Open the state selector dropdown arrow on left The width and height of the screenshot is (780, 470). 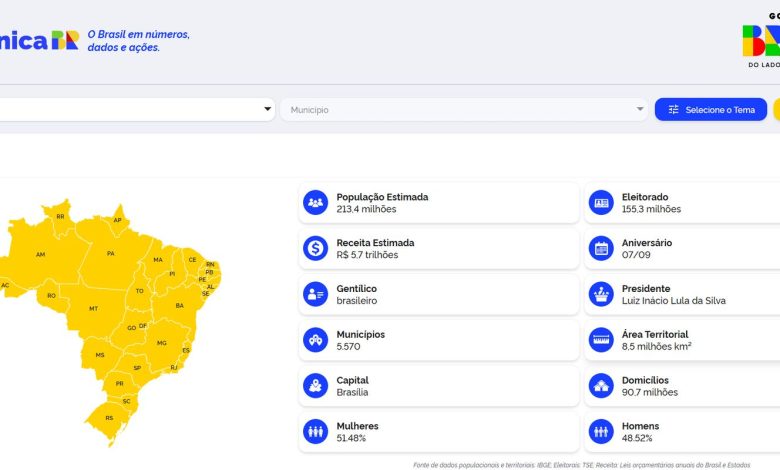(268, 109)
